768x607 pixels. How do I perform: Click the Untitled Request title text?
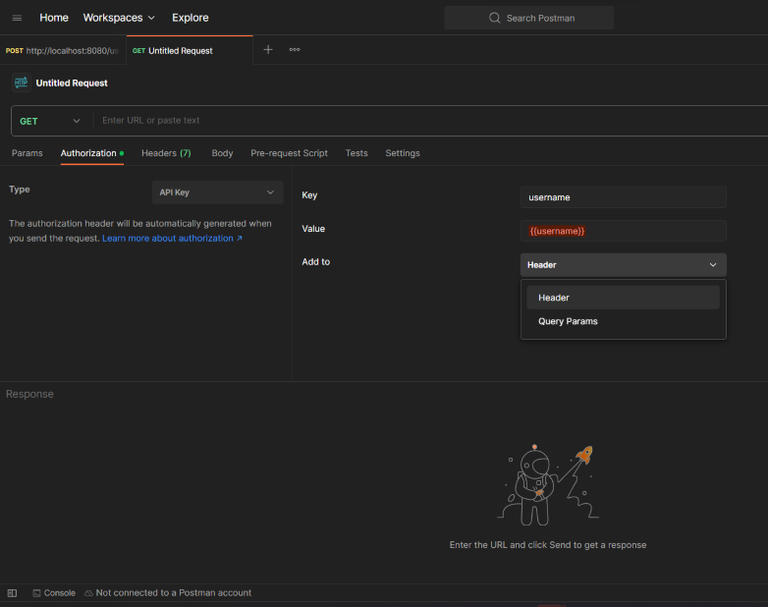72,83
